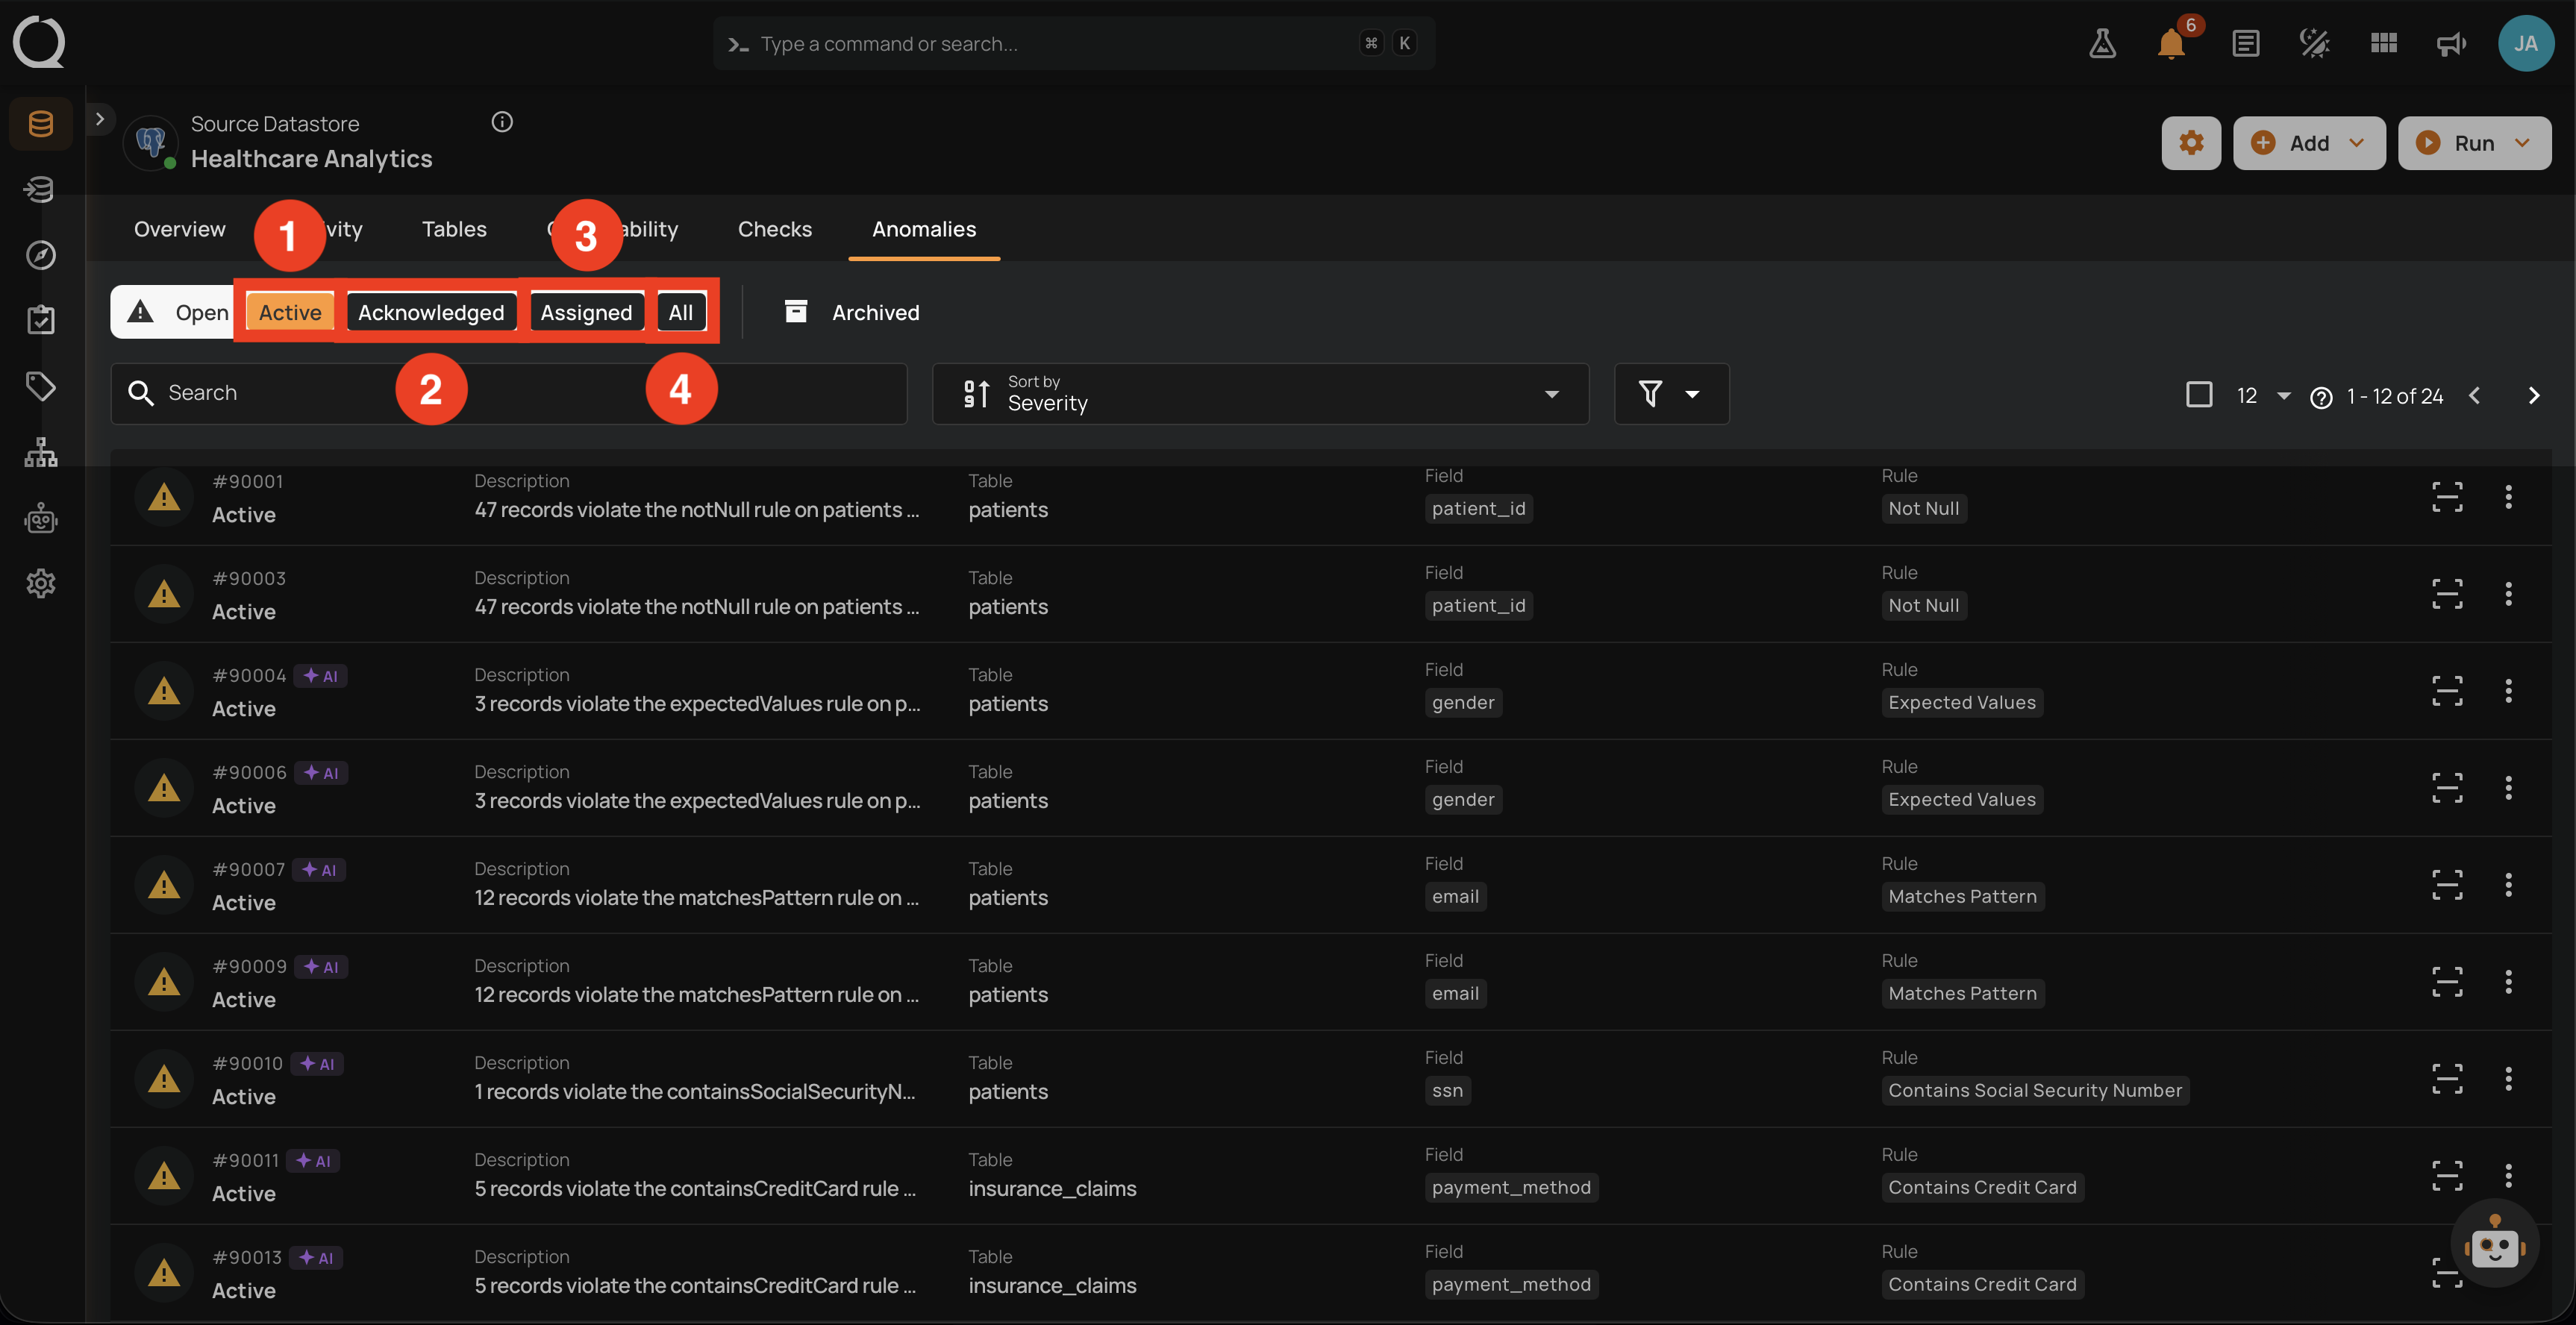Open the Explore compass sidebar icon
Image resolution: width=2576 pixels, height=1325 pixels.
[x=41, y=255]
